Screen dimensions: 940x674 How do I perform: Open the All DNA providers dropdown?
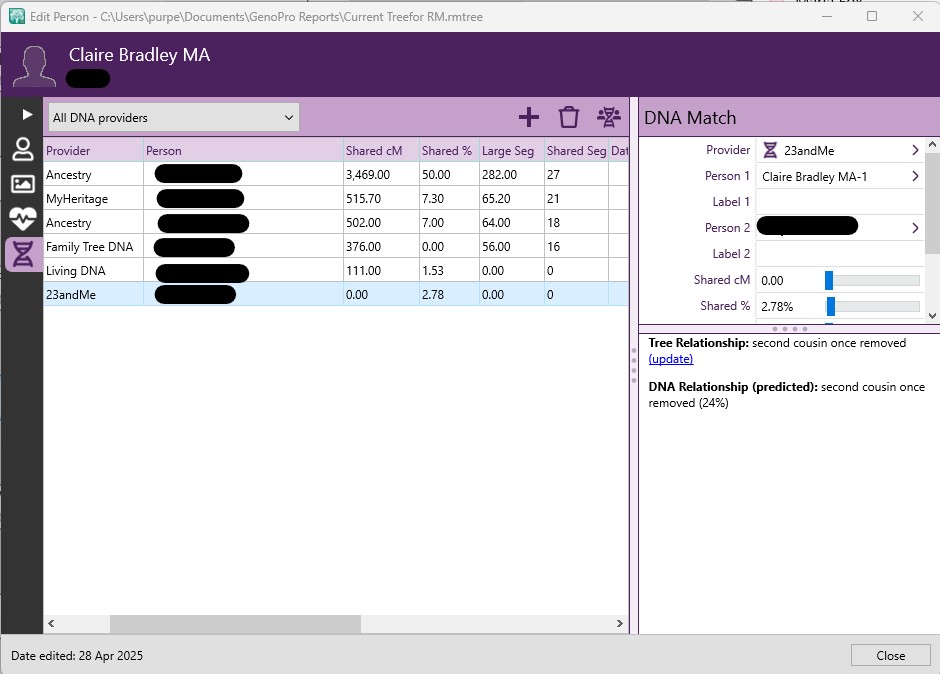pos(174,118)
